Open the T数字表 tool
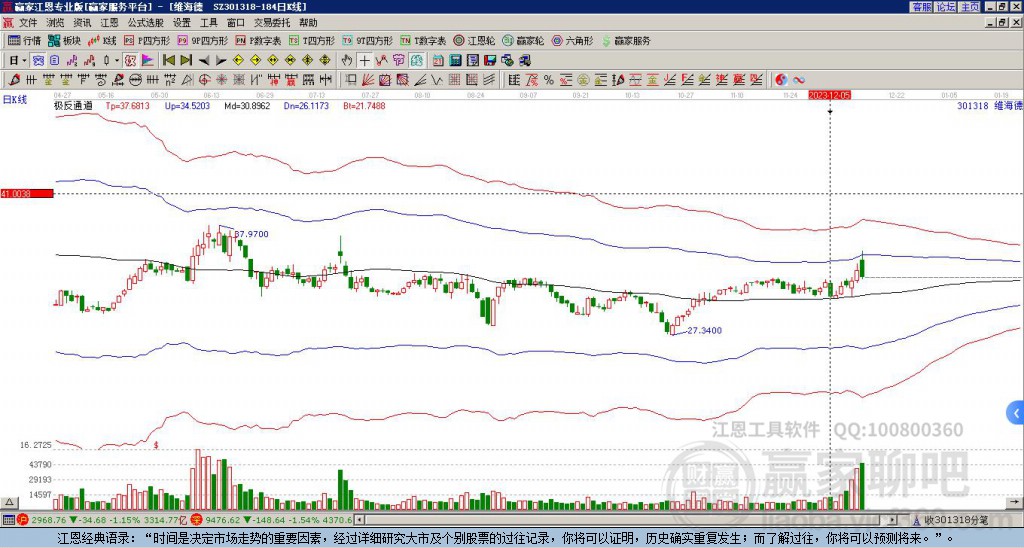The width and height of the screenshot is (1024, 548). [x=423, y=40]
